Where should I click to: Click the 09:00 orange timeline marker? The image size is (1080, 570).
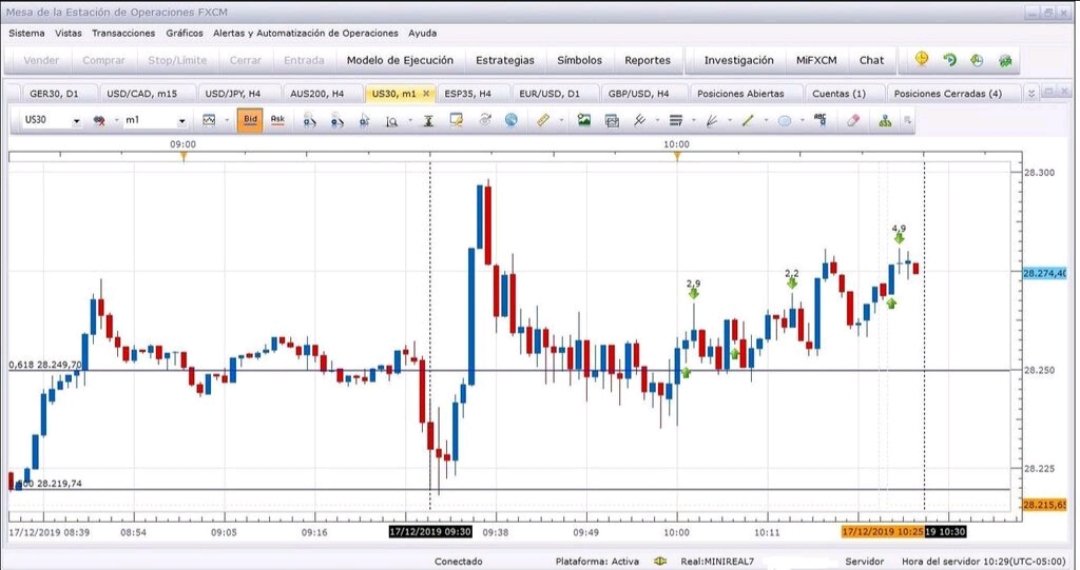(183, 156)
